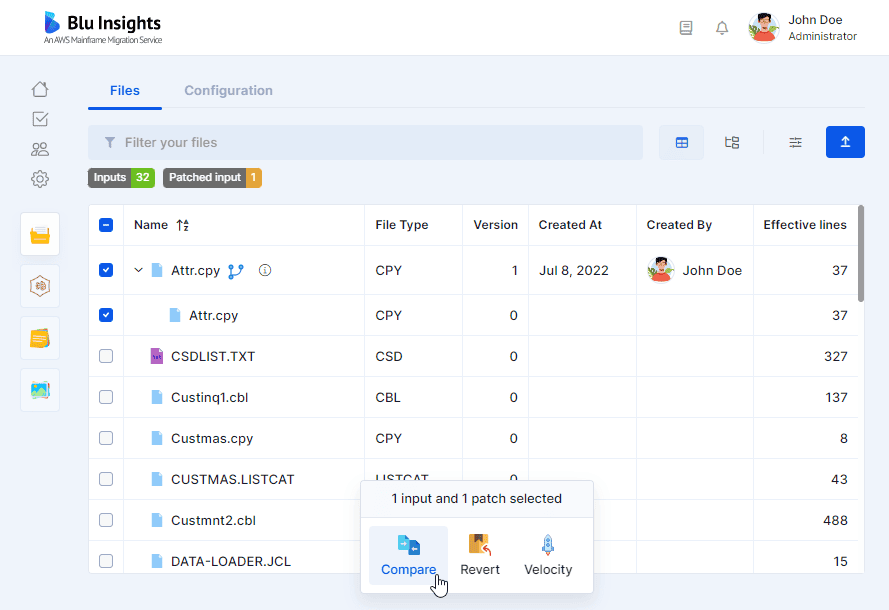The width and height of the screenshot is (889, 610).
Task: Open the column settings sliders icon
Action: (x=795, y=142)
